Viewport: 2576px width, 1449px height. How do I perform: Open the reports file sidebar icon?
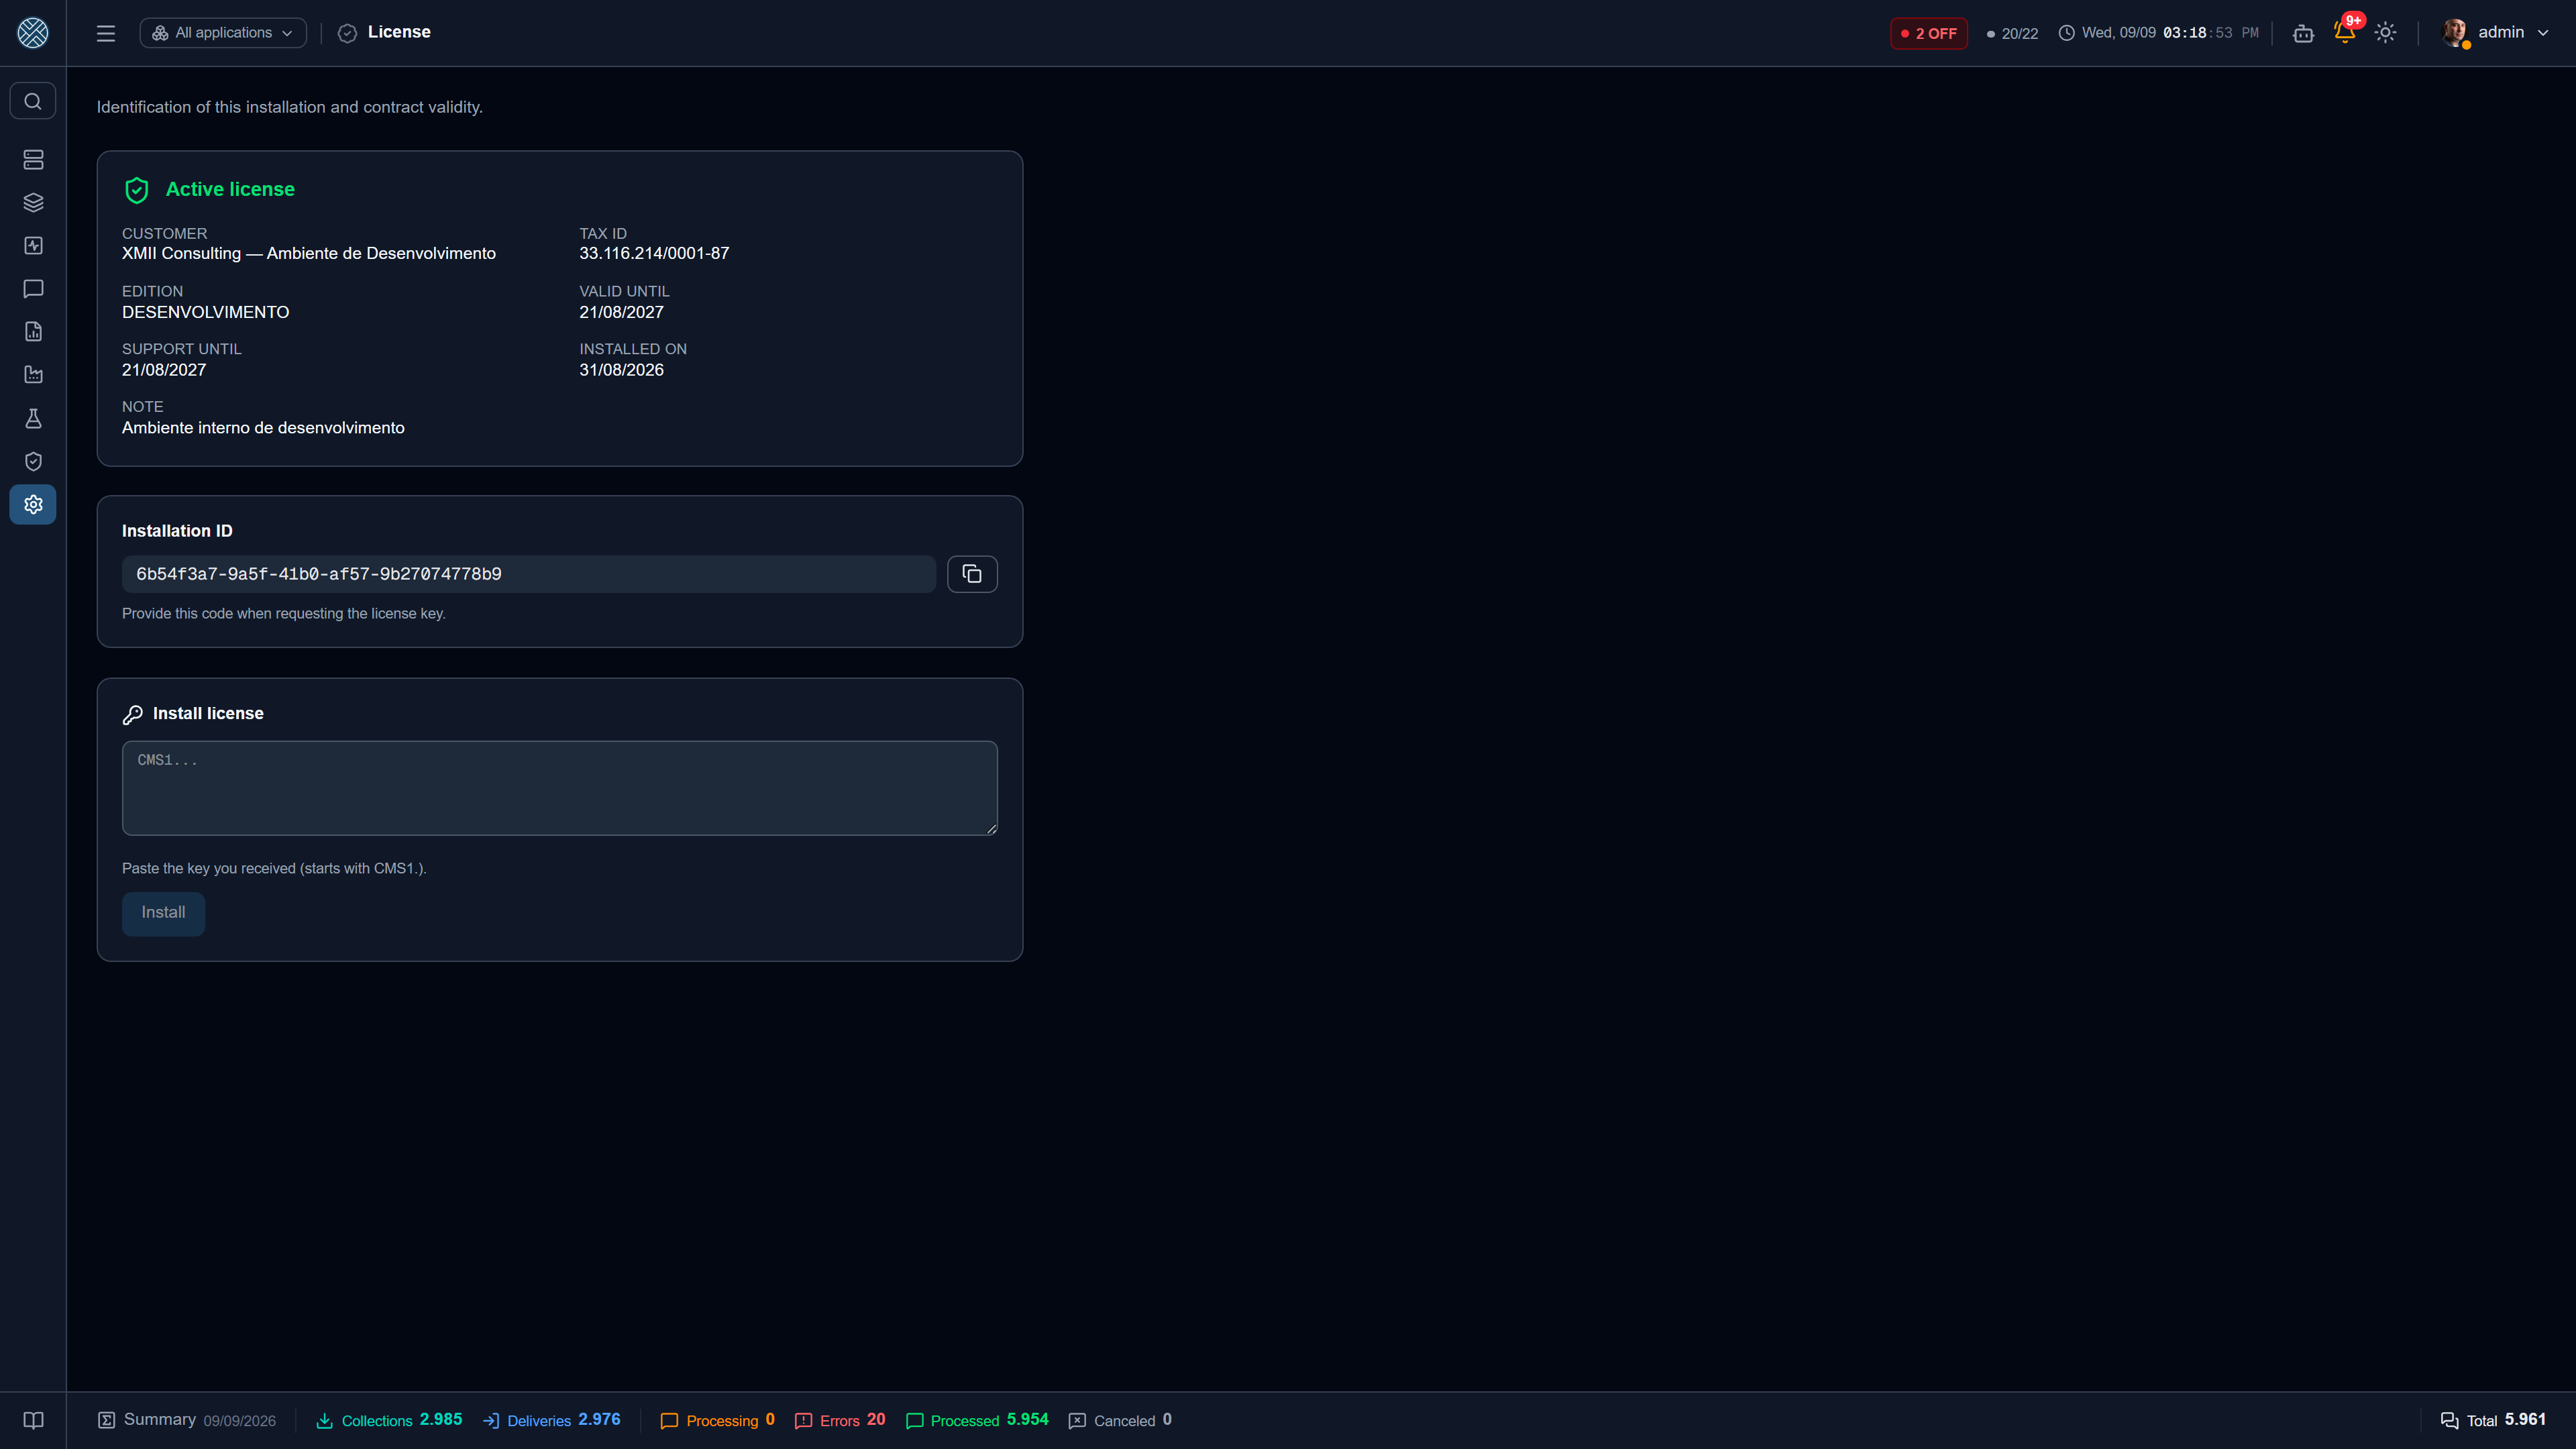33,332
